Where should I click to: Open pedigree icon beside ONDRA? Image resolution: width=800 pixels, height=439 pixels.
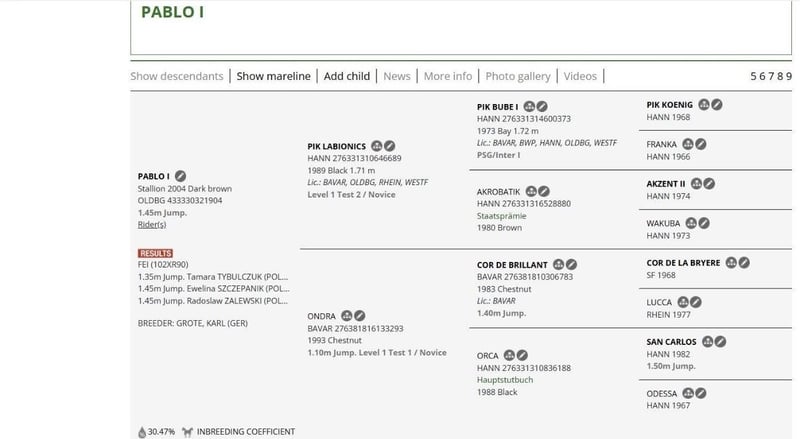[x=346, y=315]
